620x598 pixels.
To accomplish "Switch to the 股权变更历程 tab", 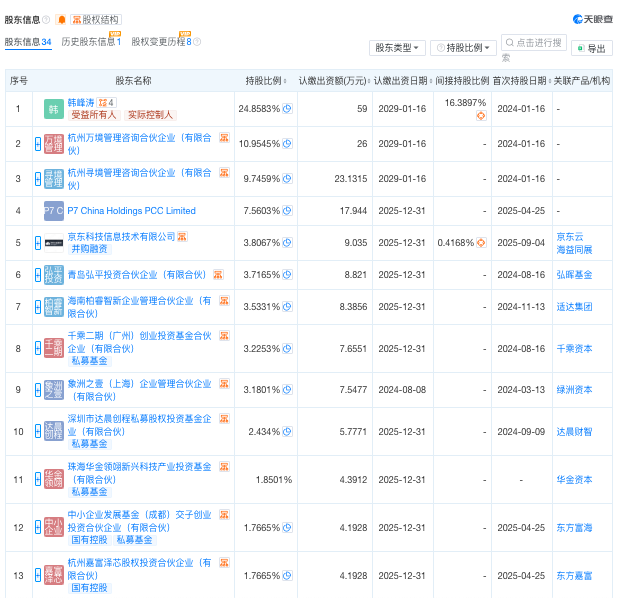I will click(160, 42).
